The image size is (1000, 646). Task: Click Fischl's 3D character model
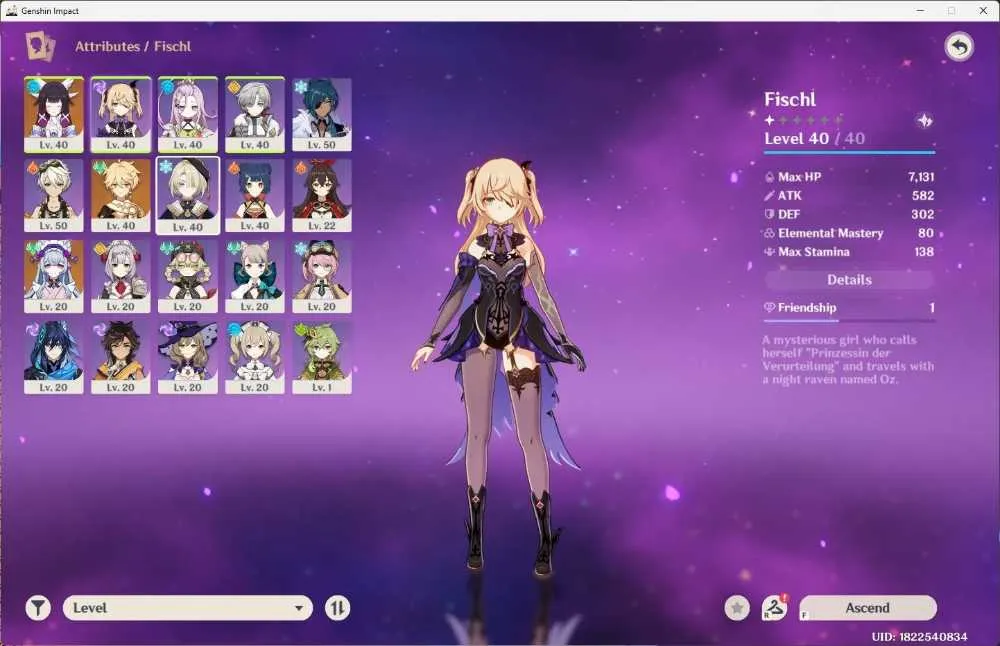pos(502,367)
